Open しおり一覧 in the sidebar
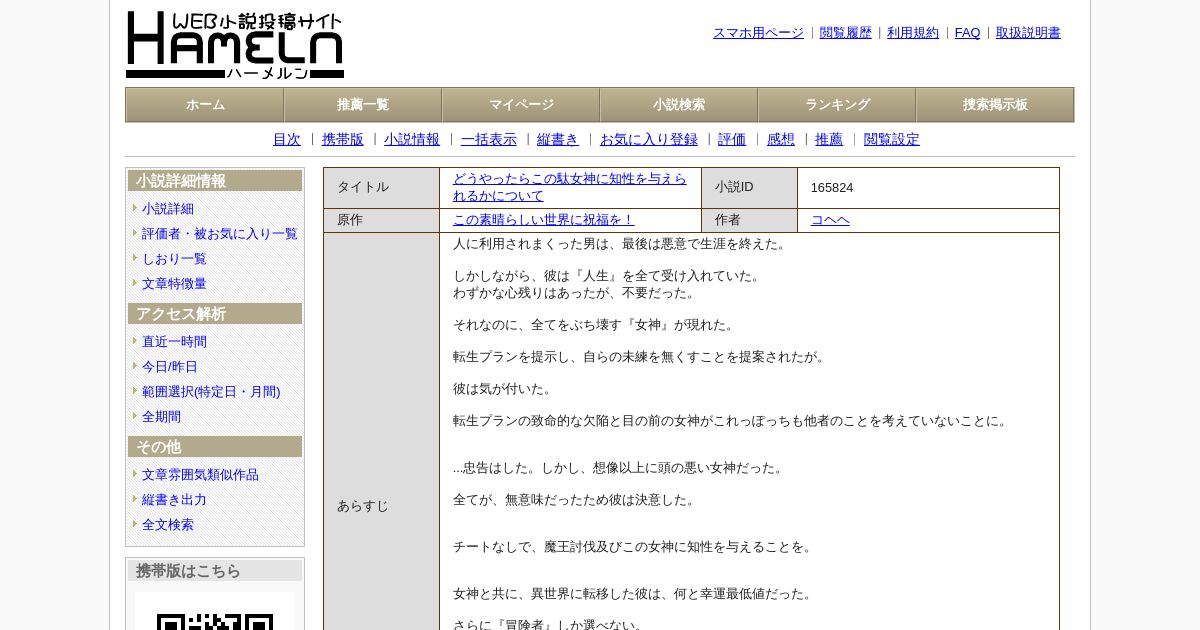Viewport: 1200px width, 630px height. (174, 259)
